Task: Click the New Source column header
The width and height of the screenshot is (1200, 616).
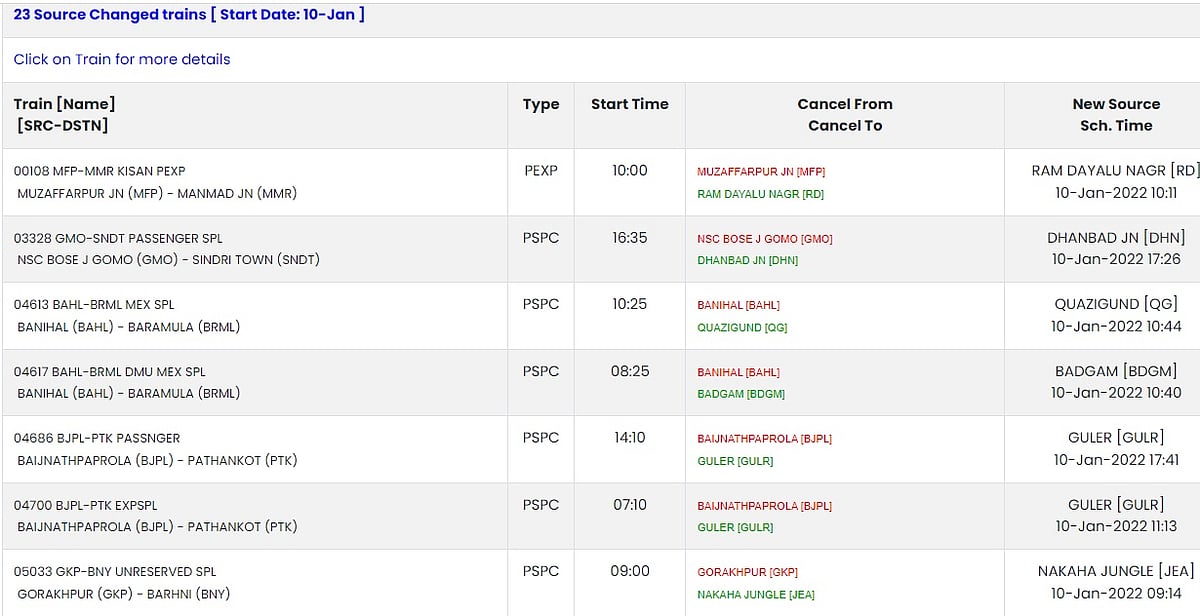Action: (1116, 104)
